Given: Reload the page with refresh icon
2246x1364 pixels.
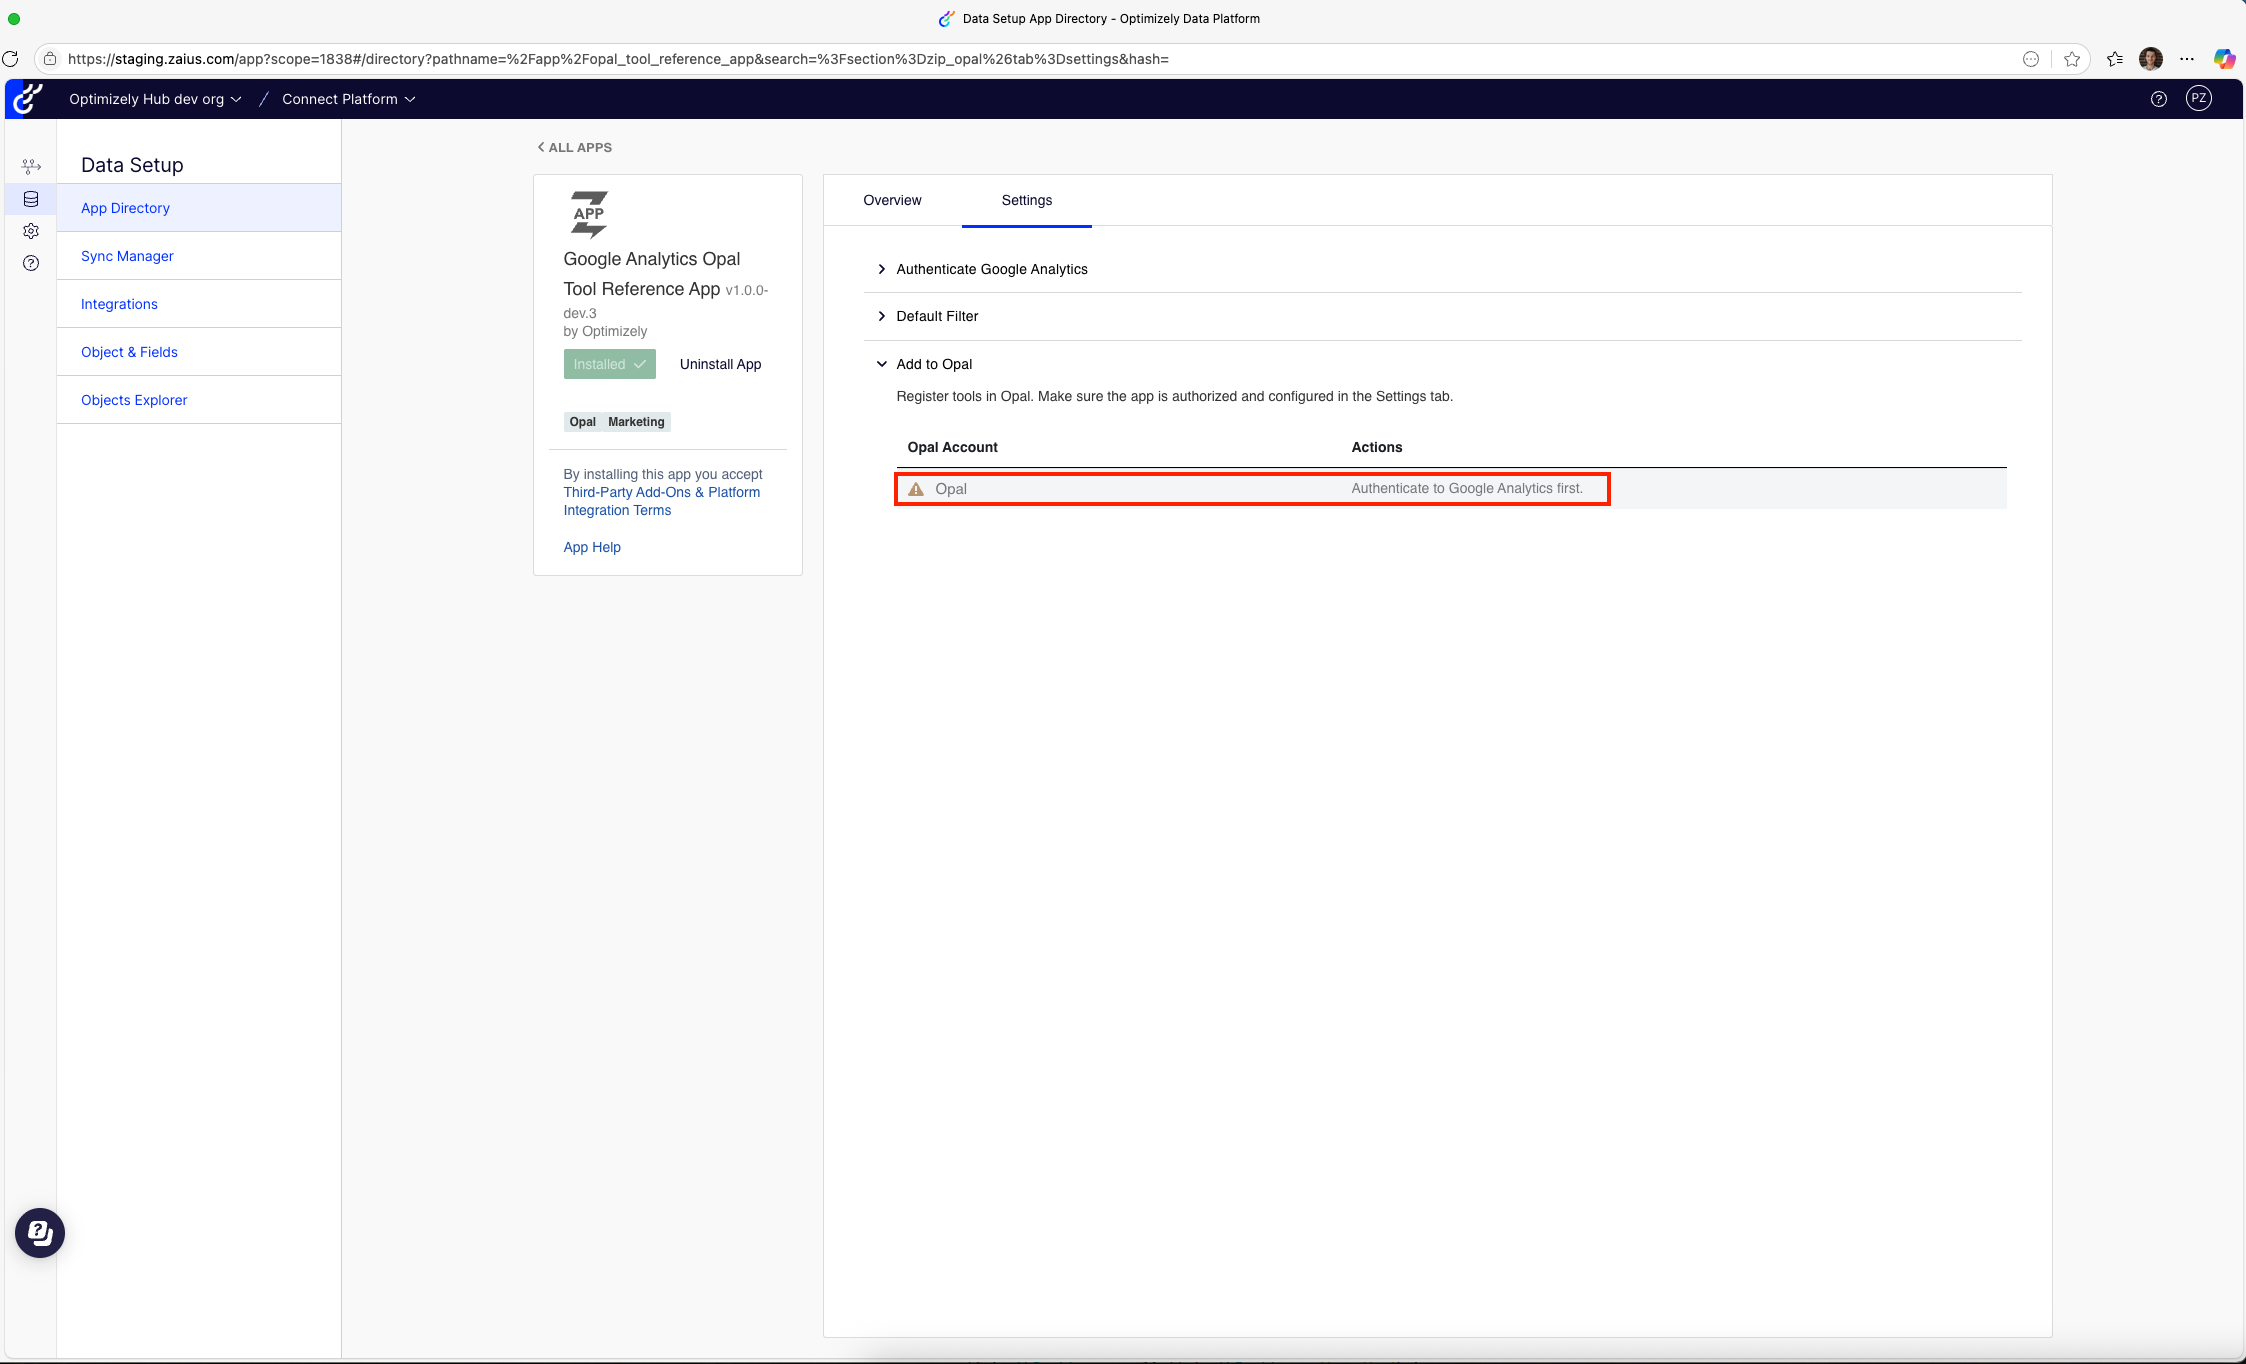Looking at the screenshot, I should (11, 59).
